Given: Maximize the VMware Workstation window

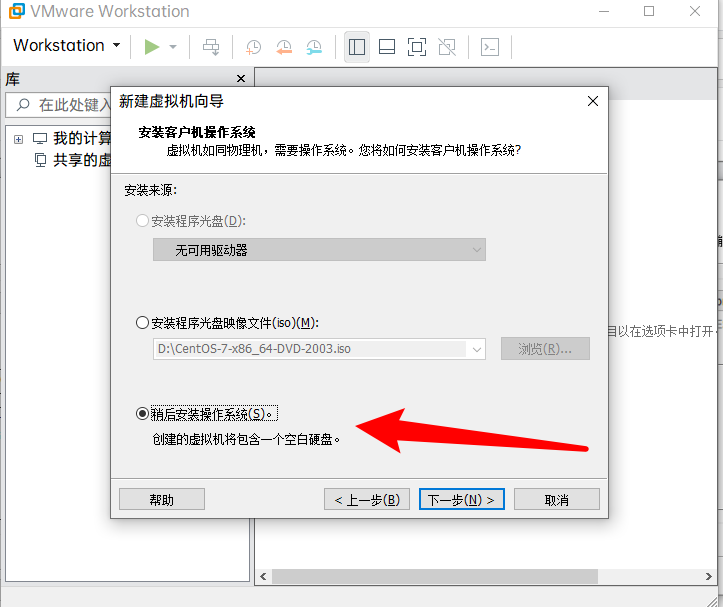Looking at the screenshot, I should click(x=649, y=11).
